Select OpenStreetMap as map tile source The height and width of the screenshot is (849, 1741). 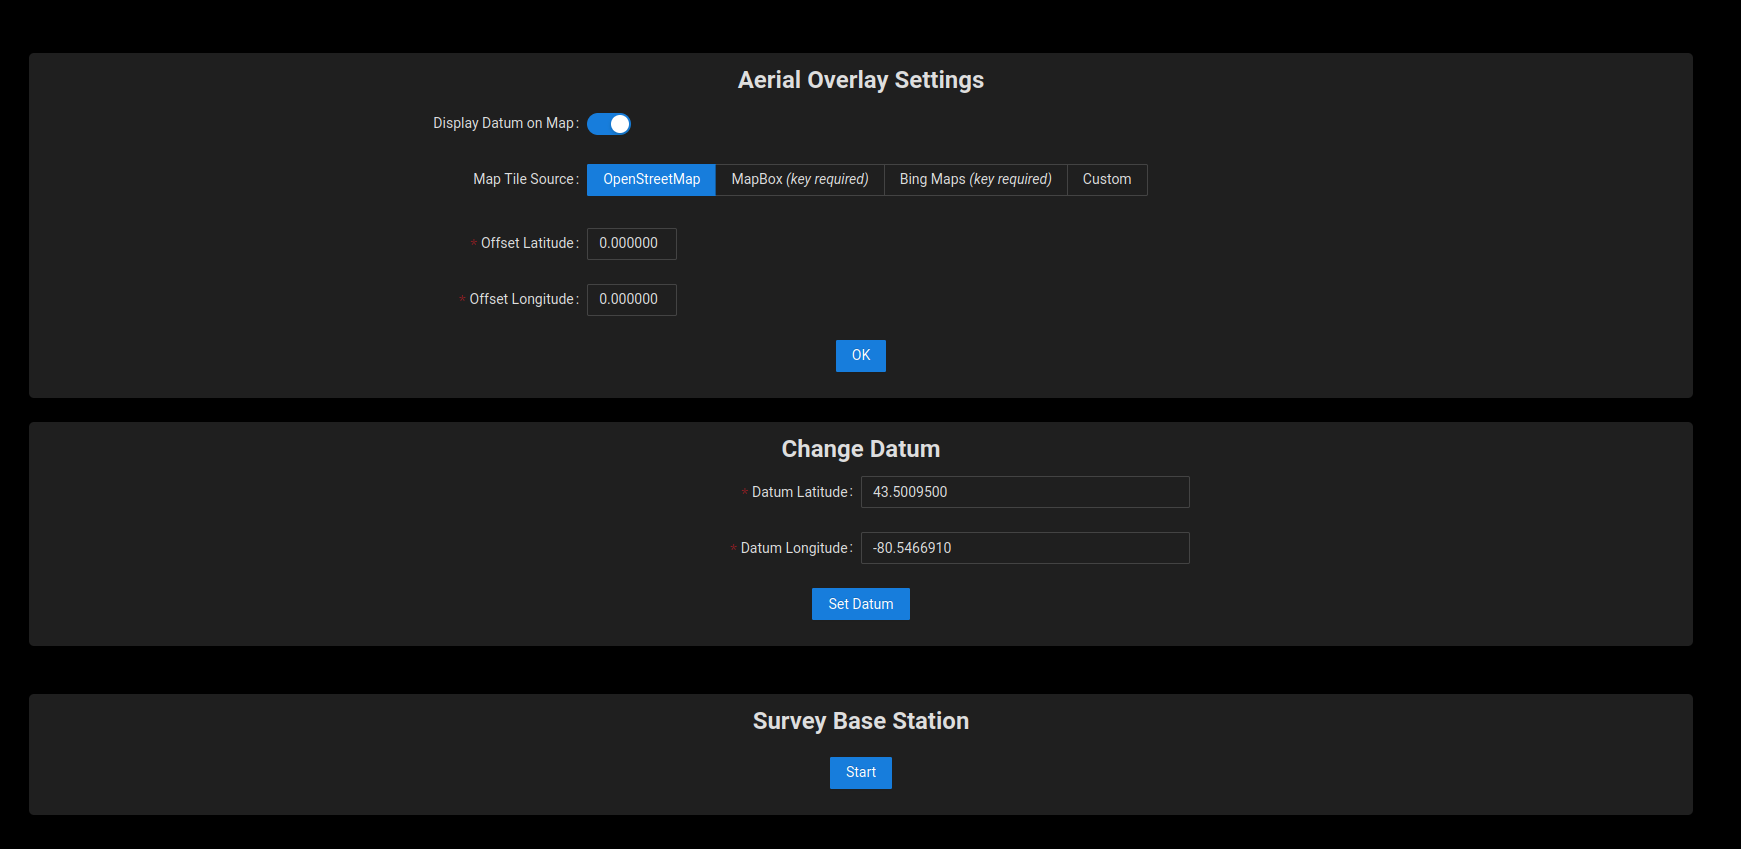point(651,180)
